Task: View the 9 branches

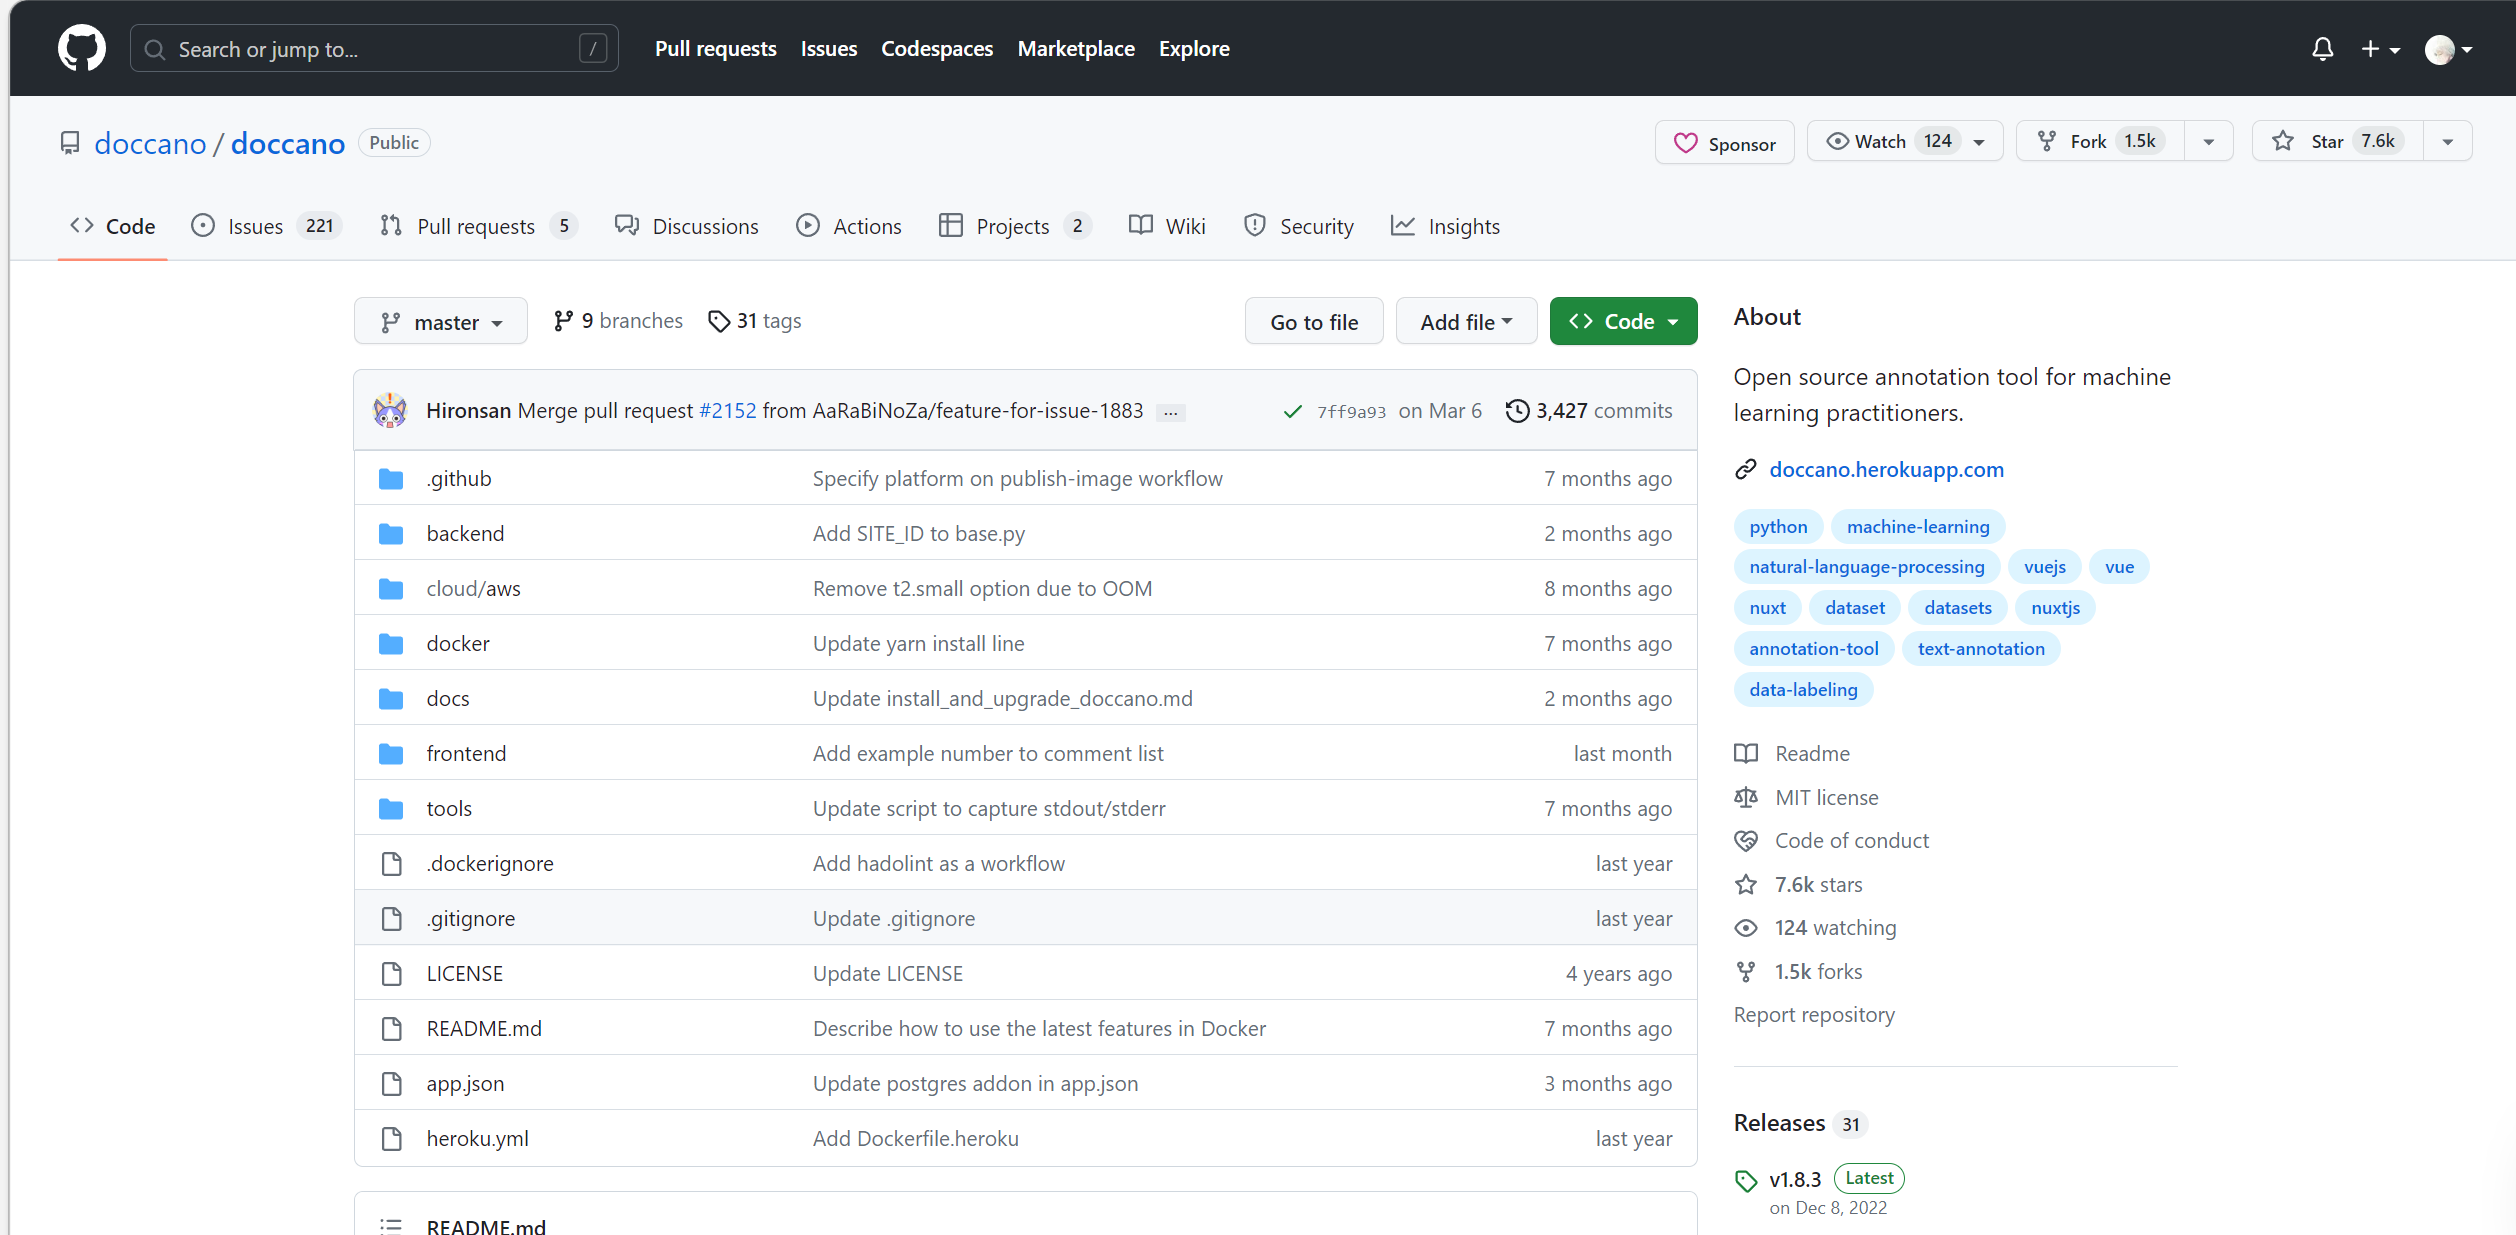Action: click(618, 321)
